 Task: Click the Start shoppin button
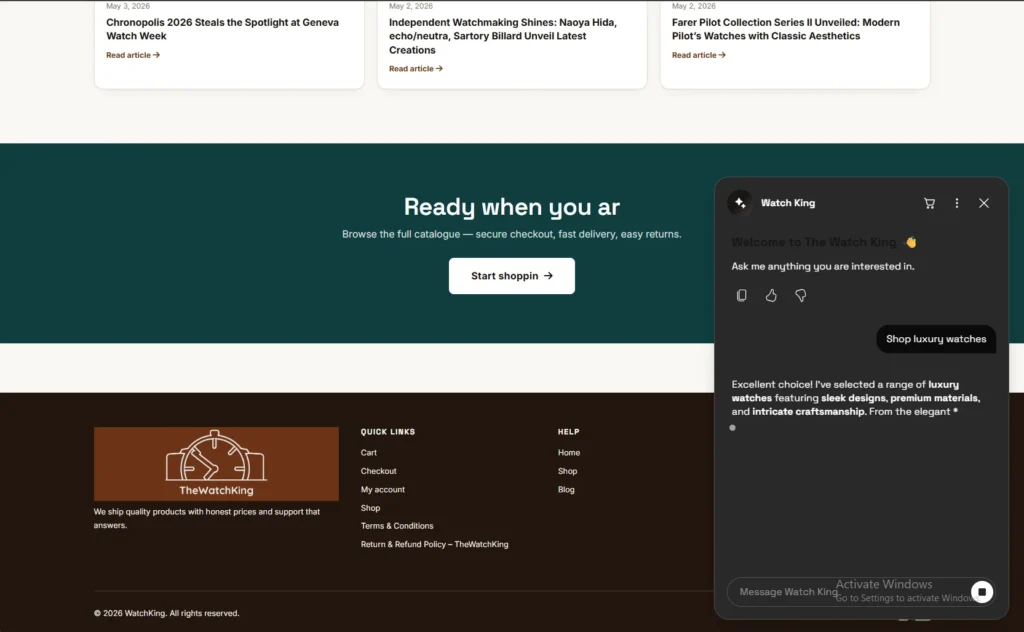coord(511,276)
